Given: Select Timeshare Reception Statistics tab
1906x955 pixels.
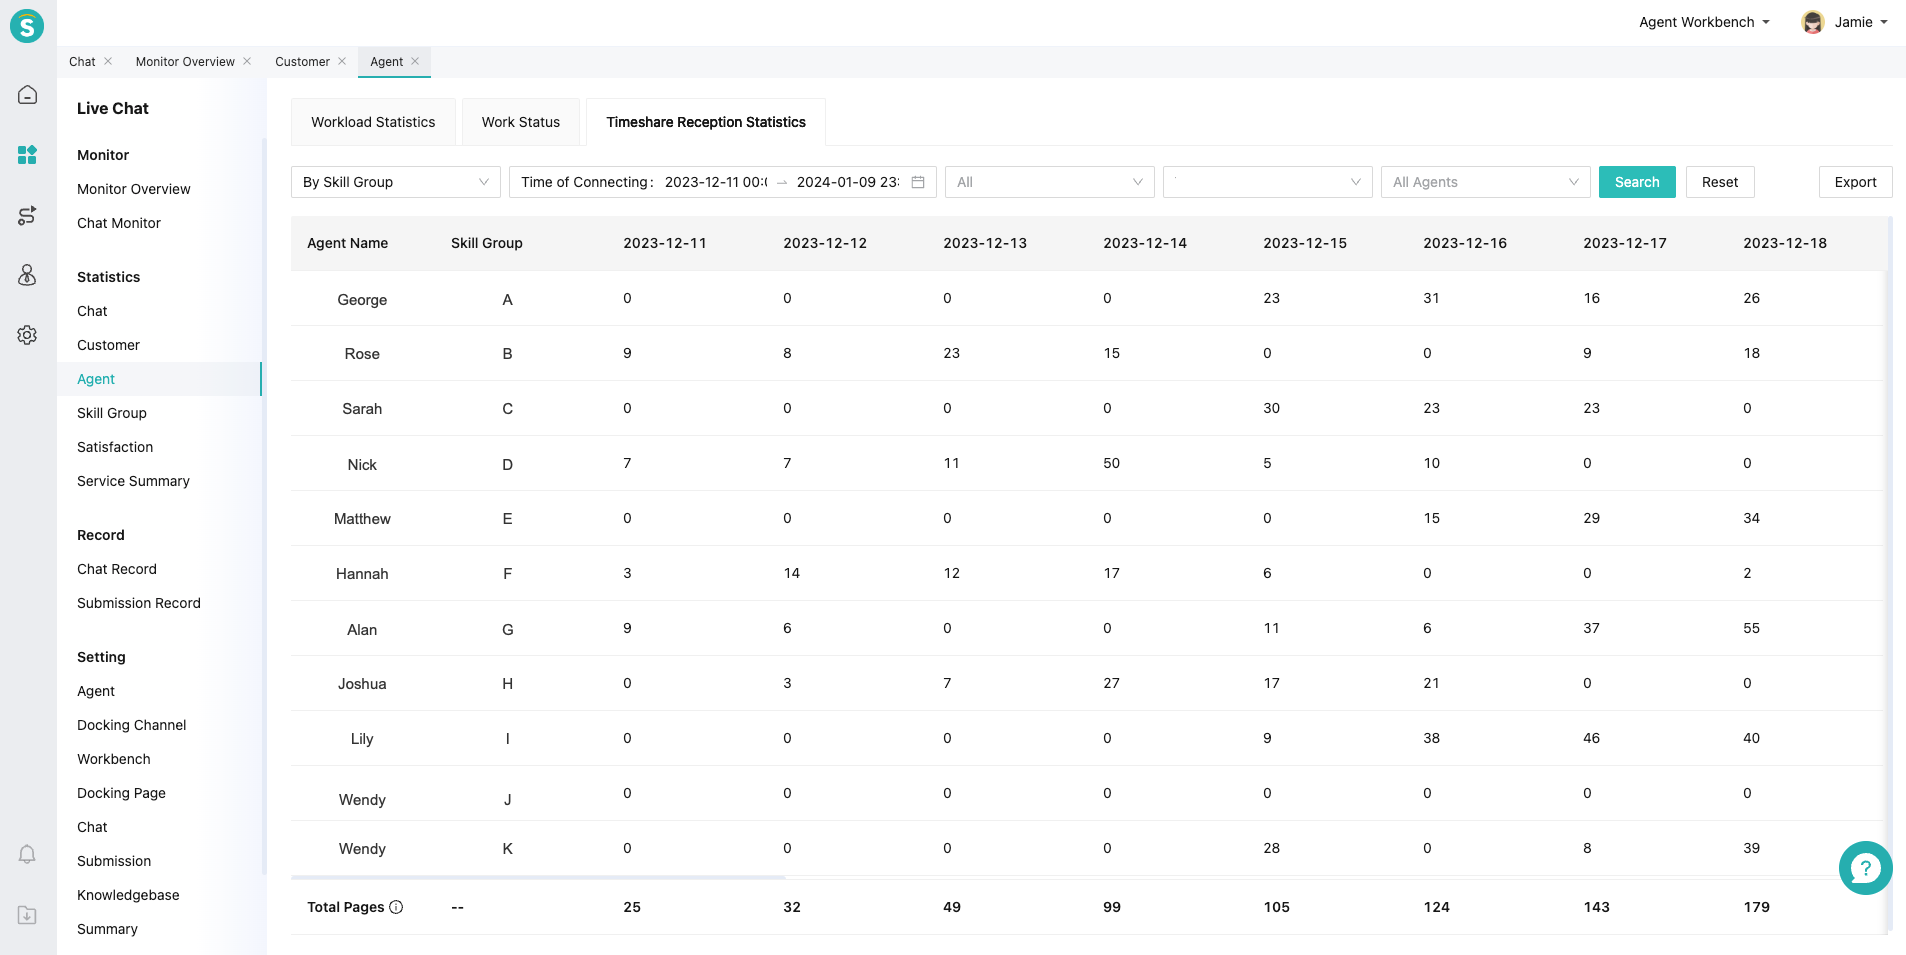Looking at the screenshot, I should tap(706, 122).
